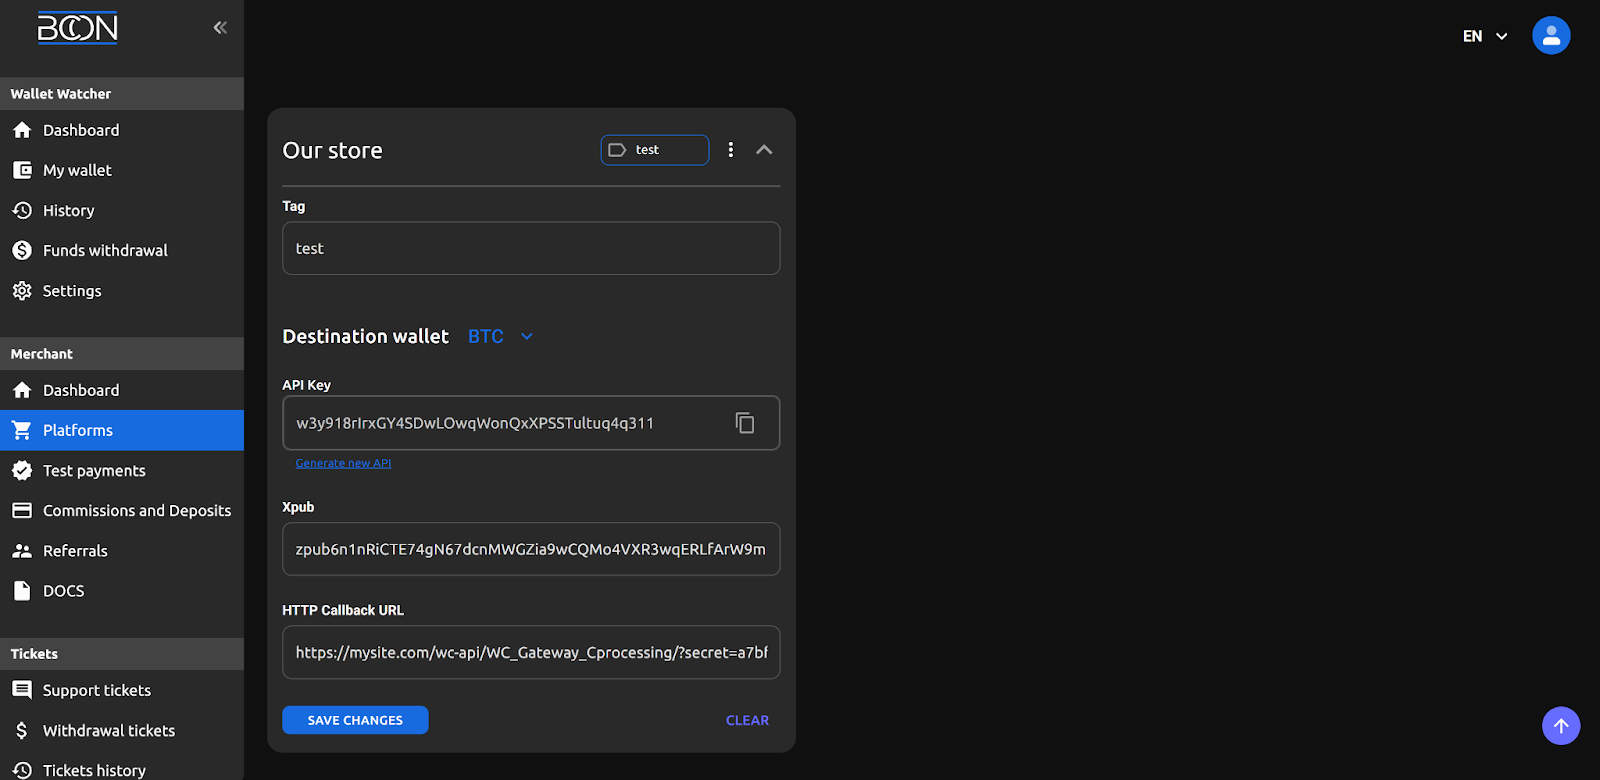Click the CLEAR button

point(747,720)
